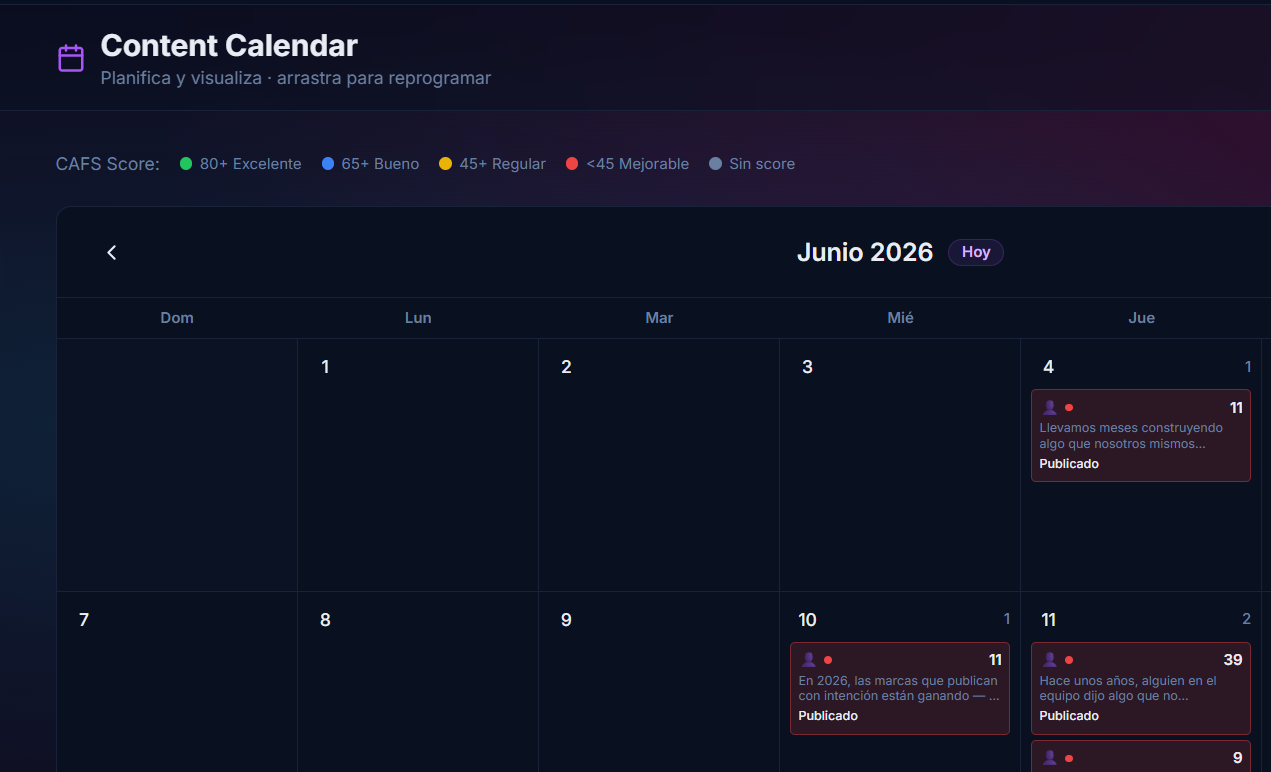Click the "Junio 2026" month title
This screenshot has height=772, width=1271.
[865, 252]
